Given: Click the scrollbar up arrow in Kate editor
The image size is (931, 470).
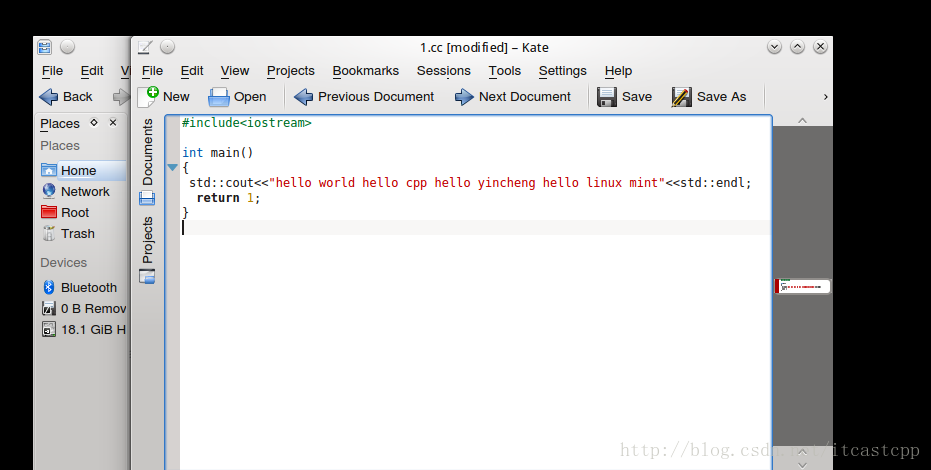Looking at the screenshot, I should [803, 120].
